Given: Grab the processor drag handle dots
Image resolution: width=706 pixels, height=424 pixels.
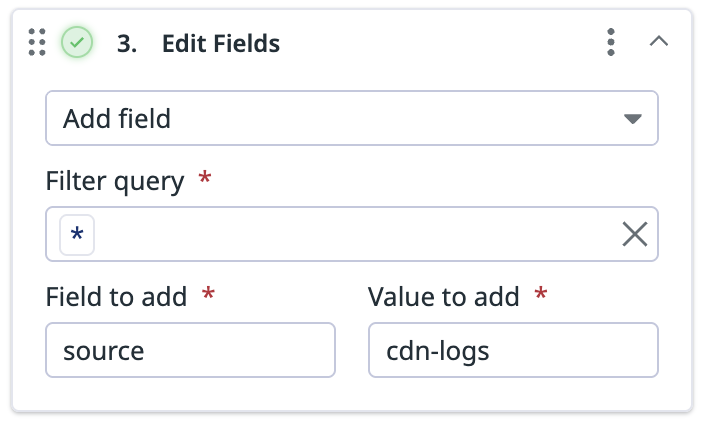Looking at the screenshot, I should 37,42.
